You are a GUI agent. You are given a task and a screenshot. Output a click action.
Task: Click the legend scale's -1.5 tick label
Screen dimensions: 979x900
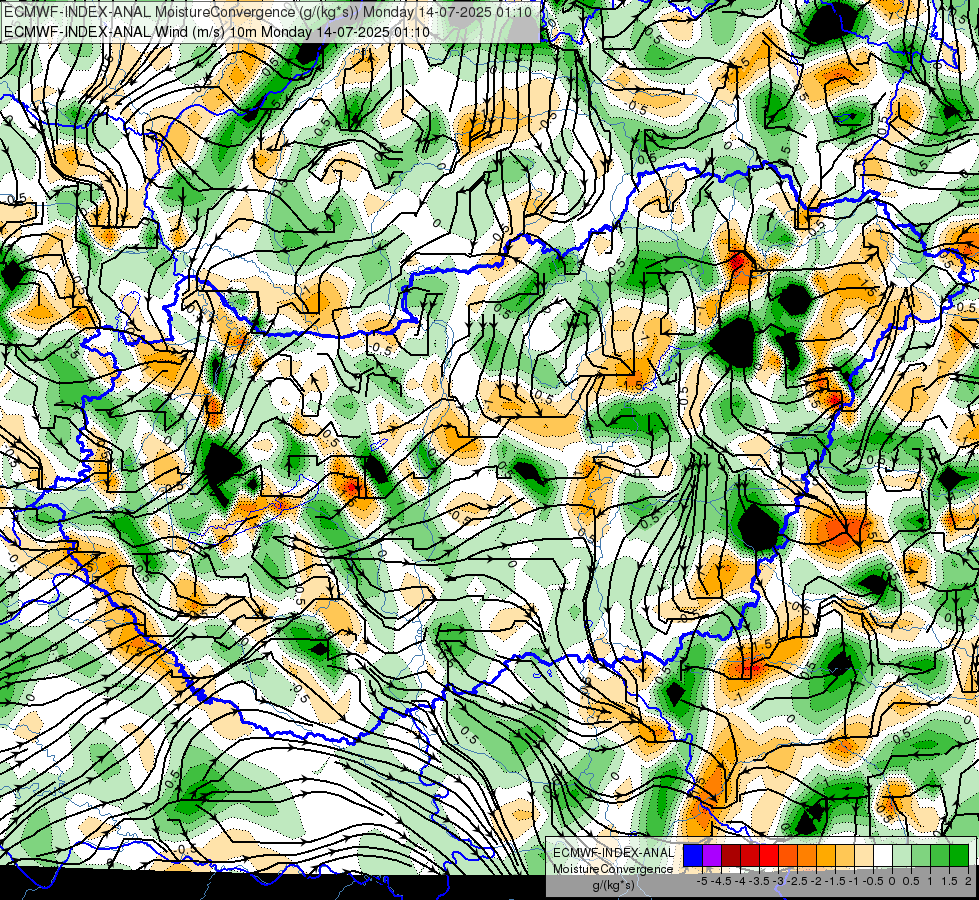(x=835, y=881)
